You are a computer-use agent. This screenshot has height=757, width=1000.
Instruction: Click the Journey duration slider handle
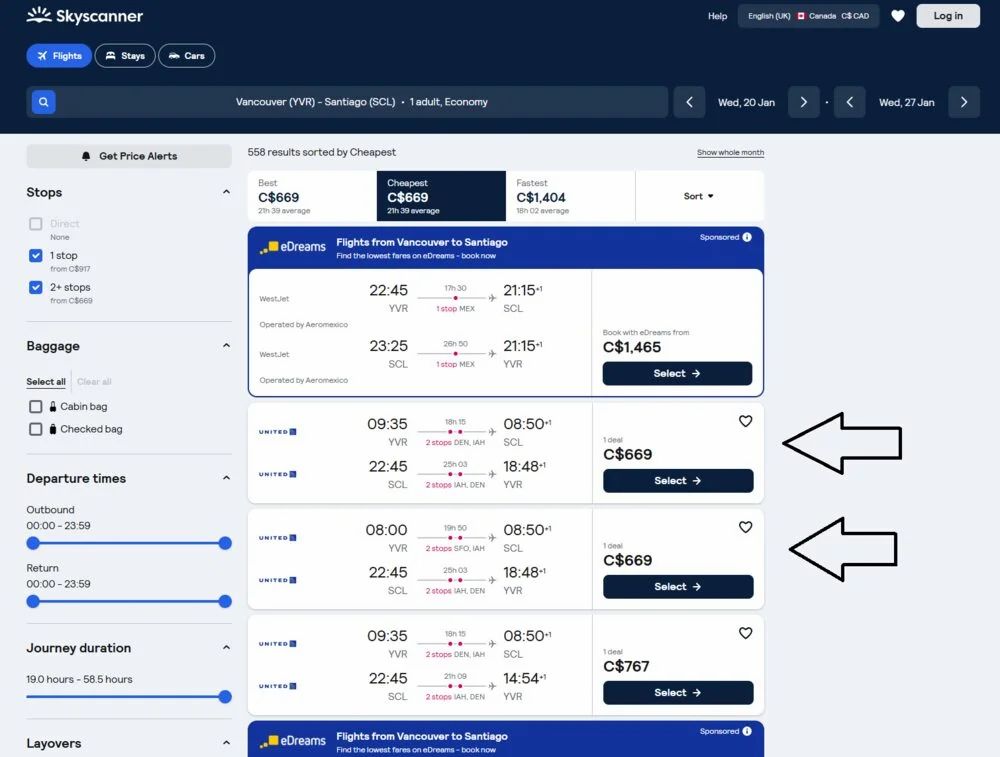pyautogui.click(x=224, y=697)
